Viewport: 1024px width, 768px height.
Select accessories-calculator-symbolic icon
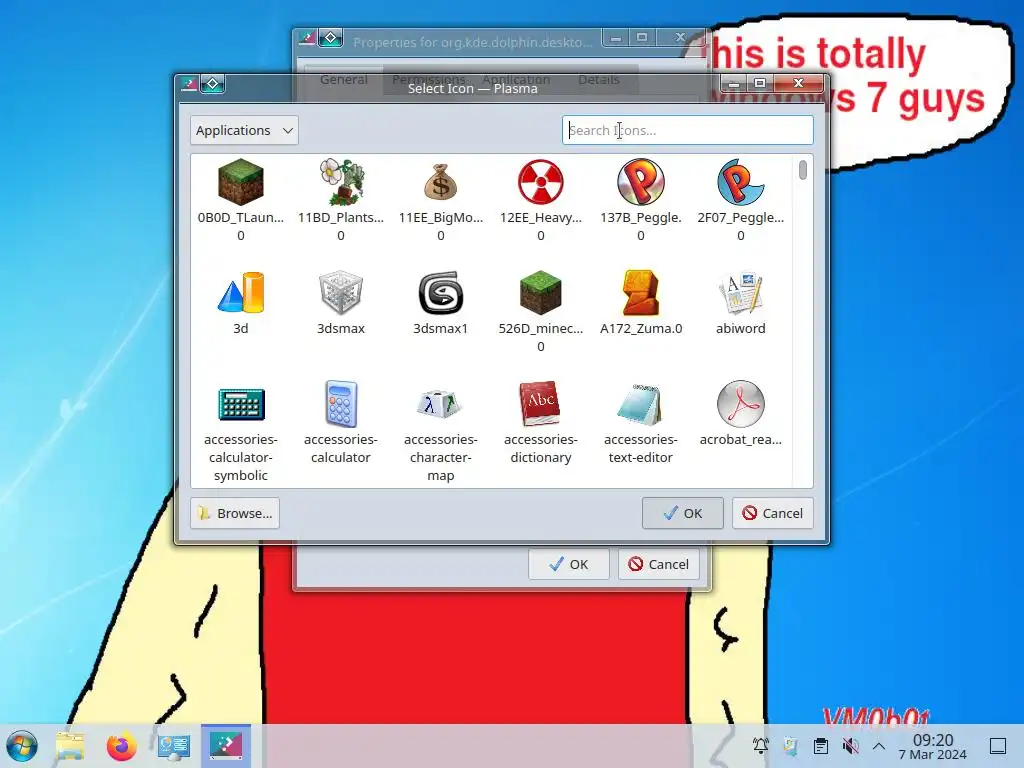[x=240, y=404]
